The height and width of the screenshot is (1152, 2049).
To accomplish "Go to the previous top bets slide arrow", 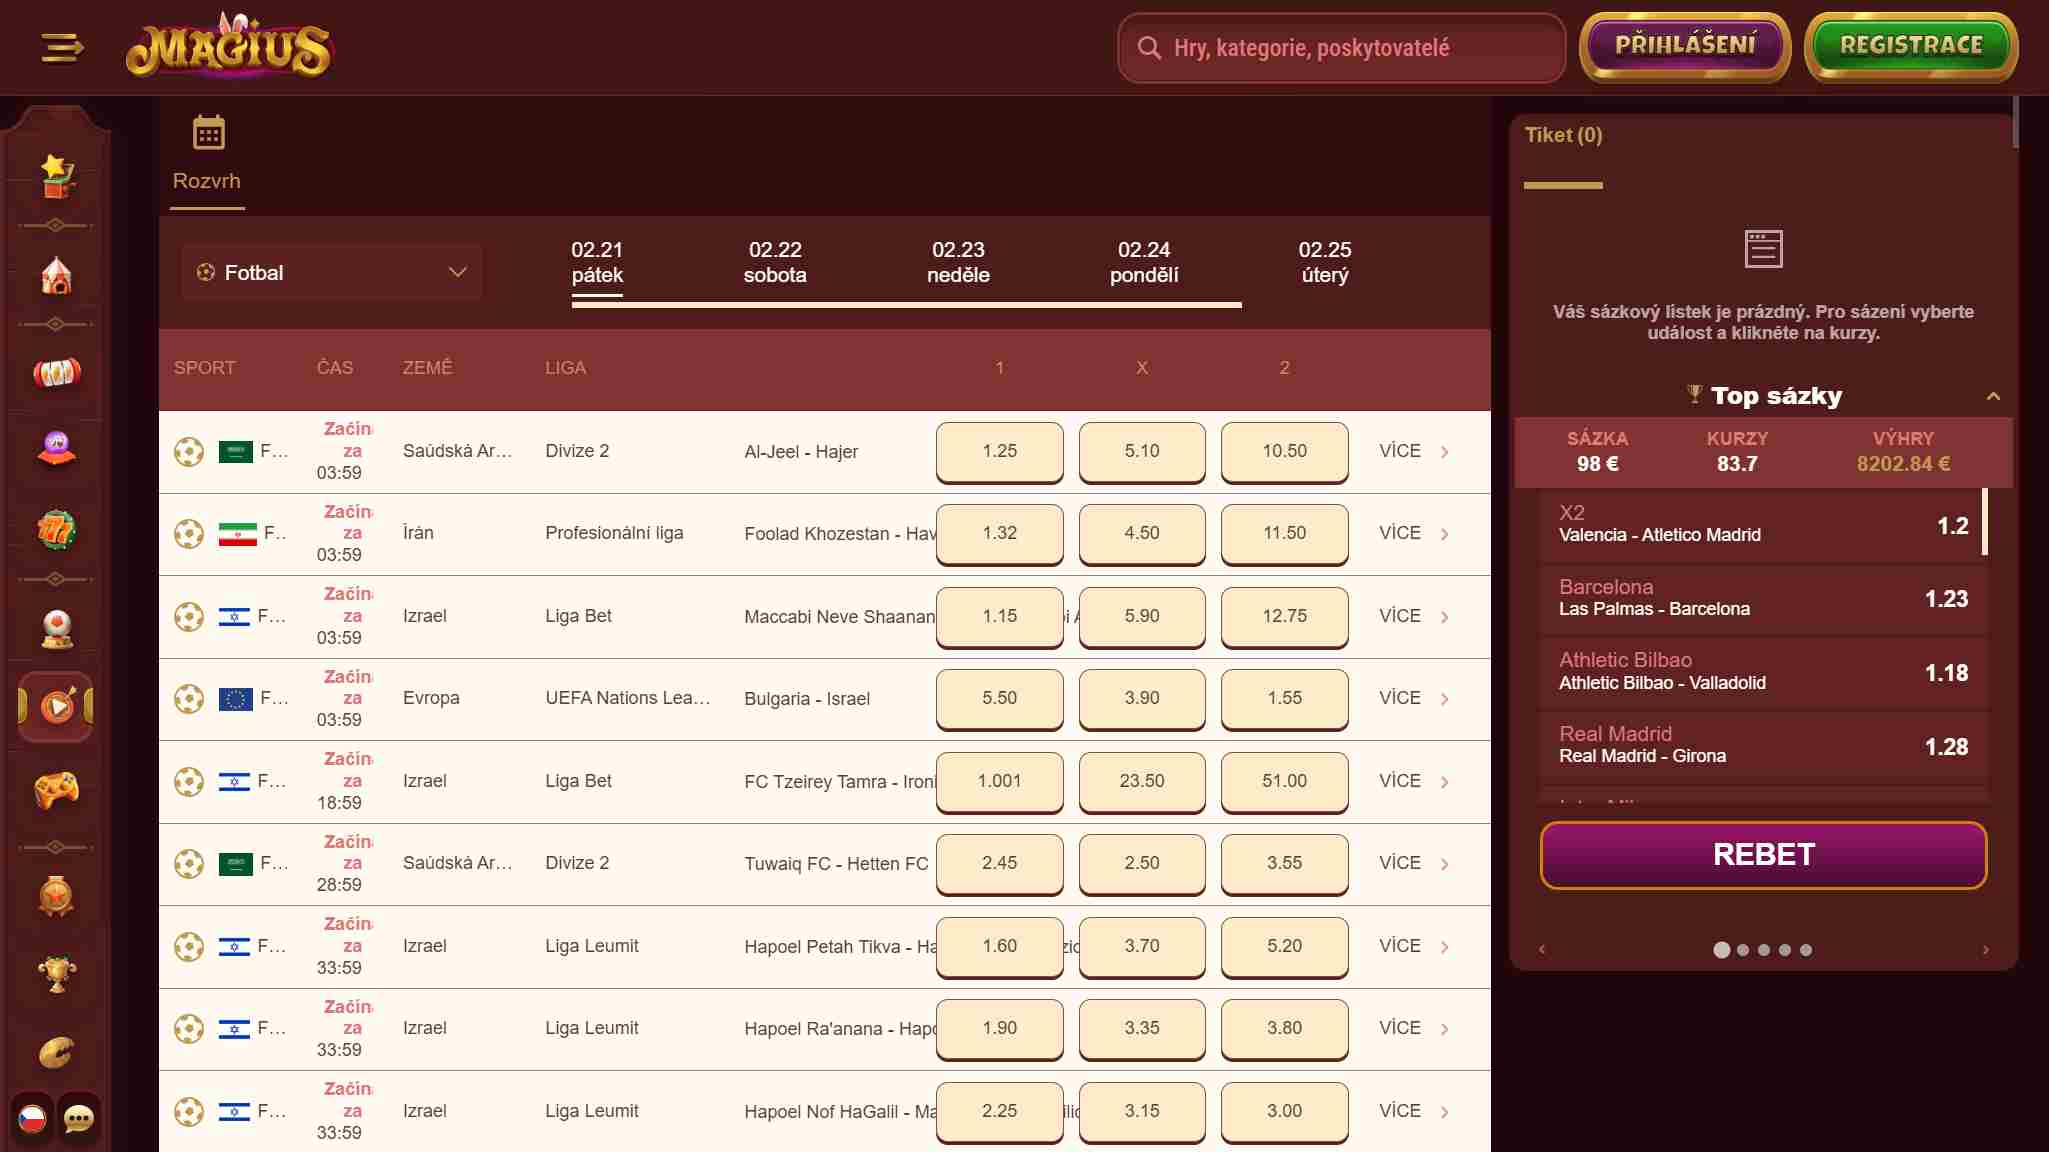I will 1542,950.
